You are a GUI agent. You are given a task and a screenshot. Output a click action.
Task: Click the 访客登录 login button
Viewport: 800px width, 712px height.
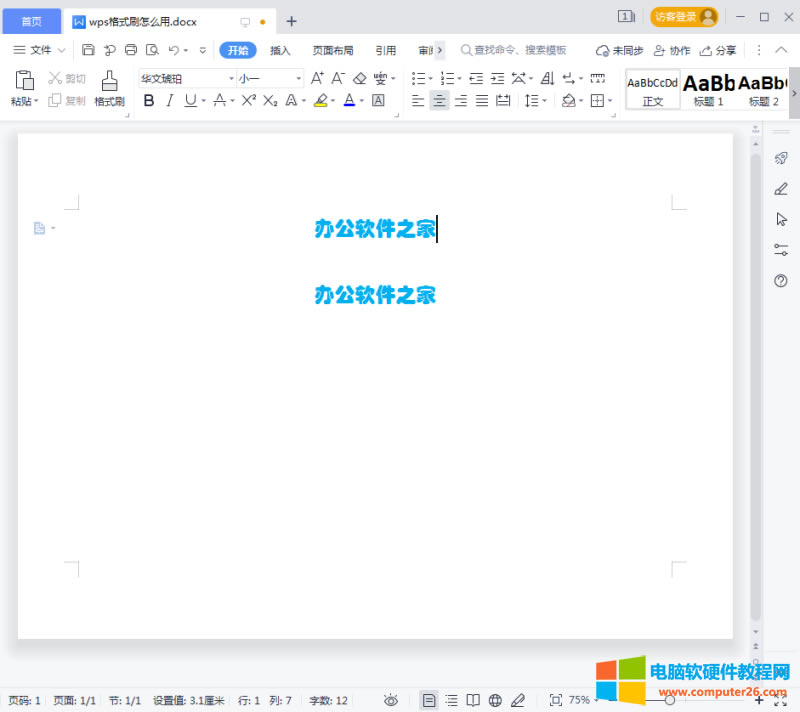pos(684,18)
